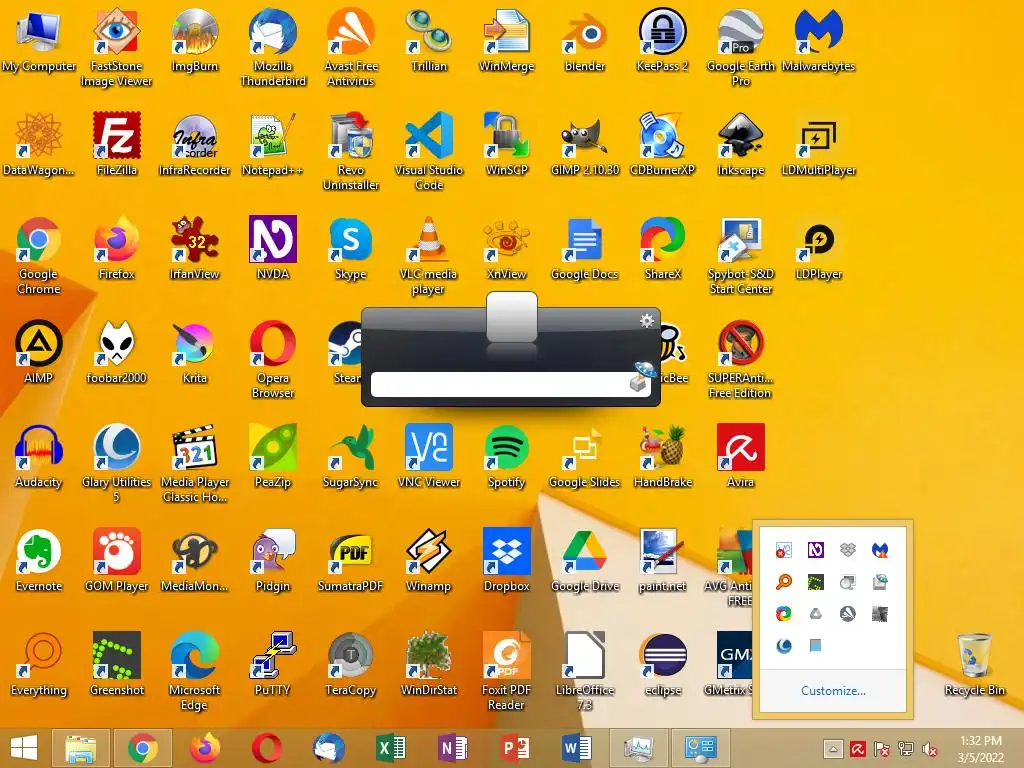This screenshot has height=768, width=1024.
Task: Select the Google Docs desktop icon
Action: 584,248
